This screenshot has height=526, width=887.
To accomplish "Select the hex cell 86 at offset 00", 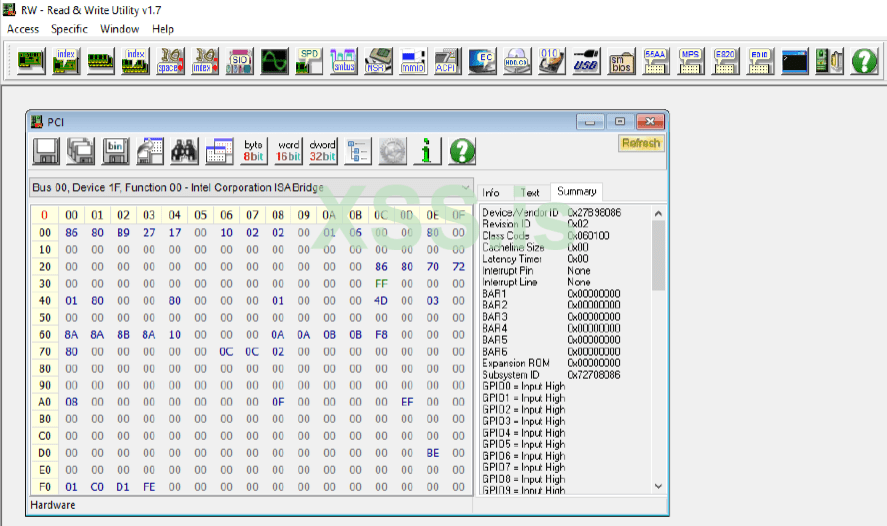I will (x=72, y=232).
